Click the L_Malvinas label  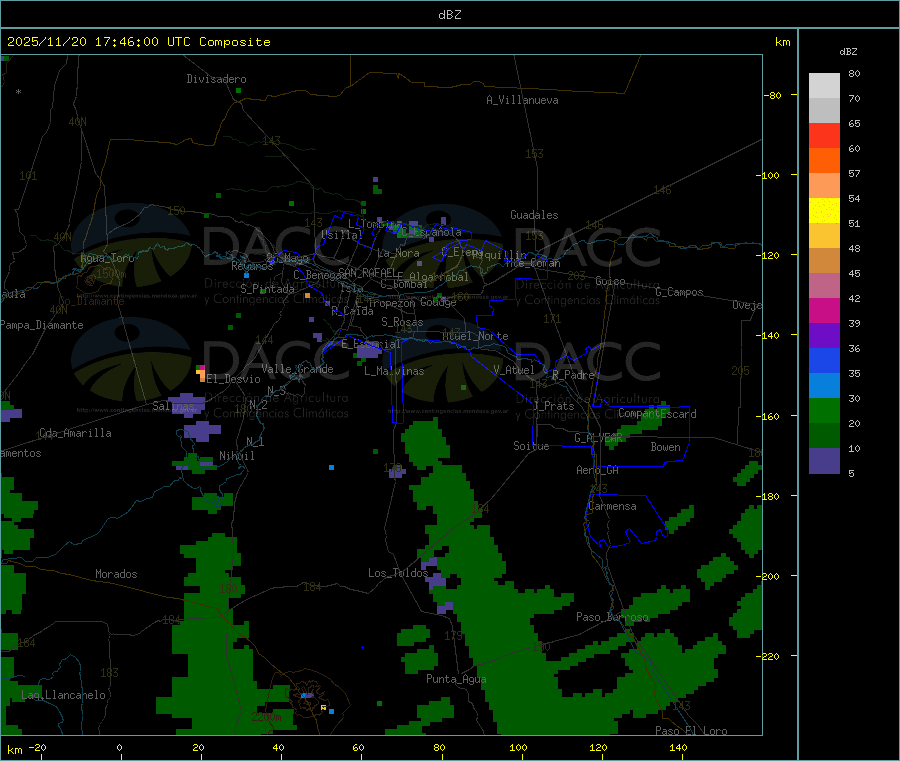click(394, 371)
